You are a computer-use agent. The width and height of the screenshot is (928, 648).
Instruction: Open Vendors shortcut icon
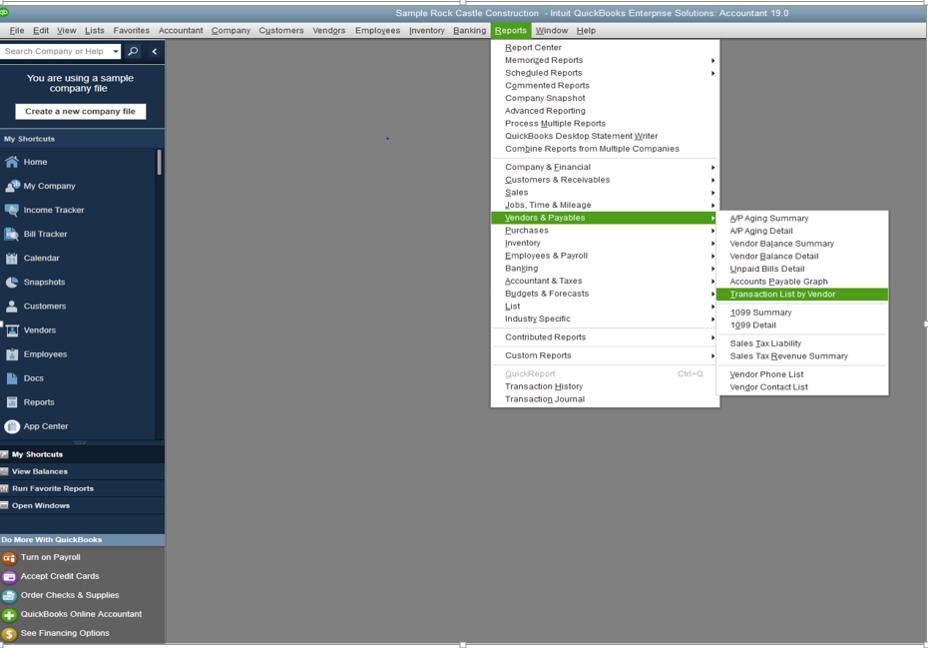tap(12, 330)
